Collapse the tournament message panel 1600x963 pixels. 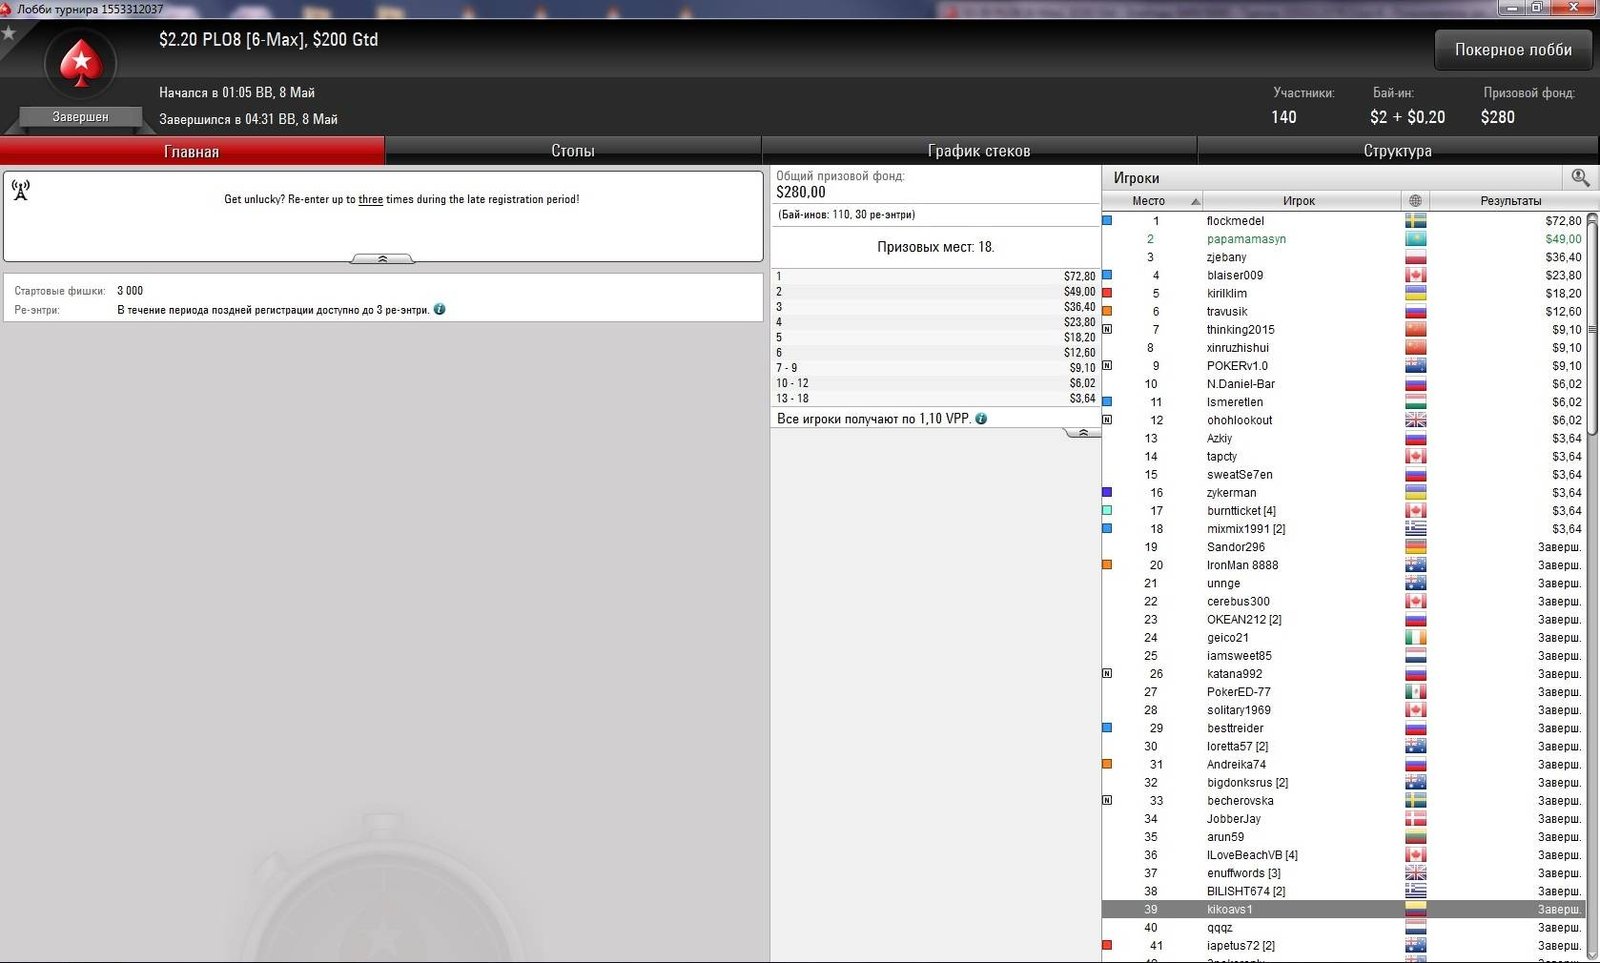(x=382, y=259)
